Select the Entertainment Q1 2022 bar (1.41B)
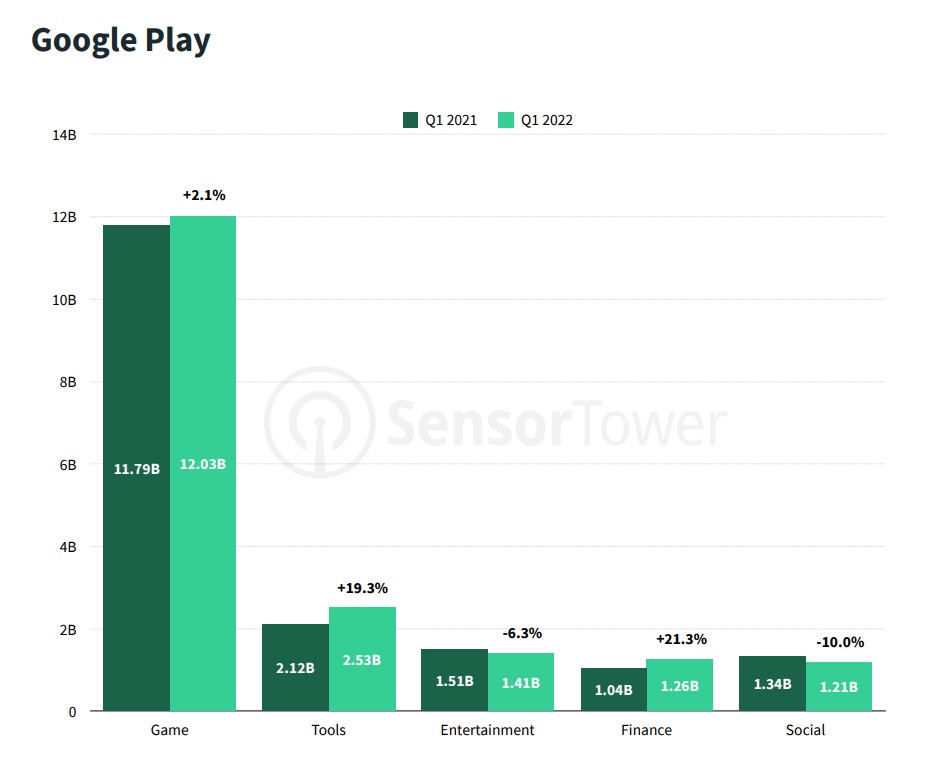The image size is (935, 759). click(521, 682)
